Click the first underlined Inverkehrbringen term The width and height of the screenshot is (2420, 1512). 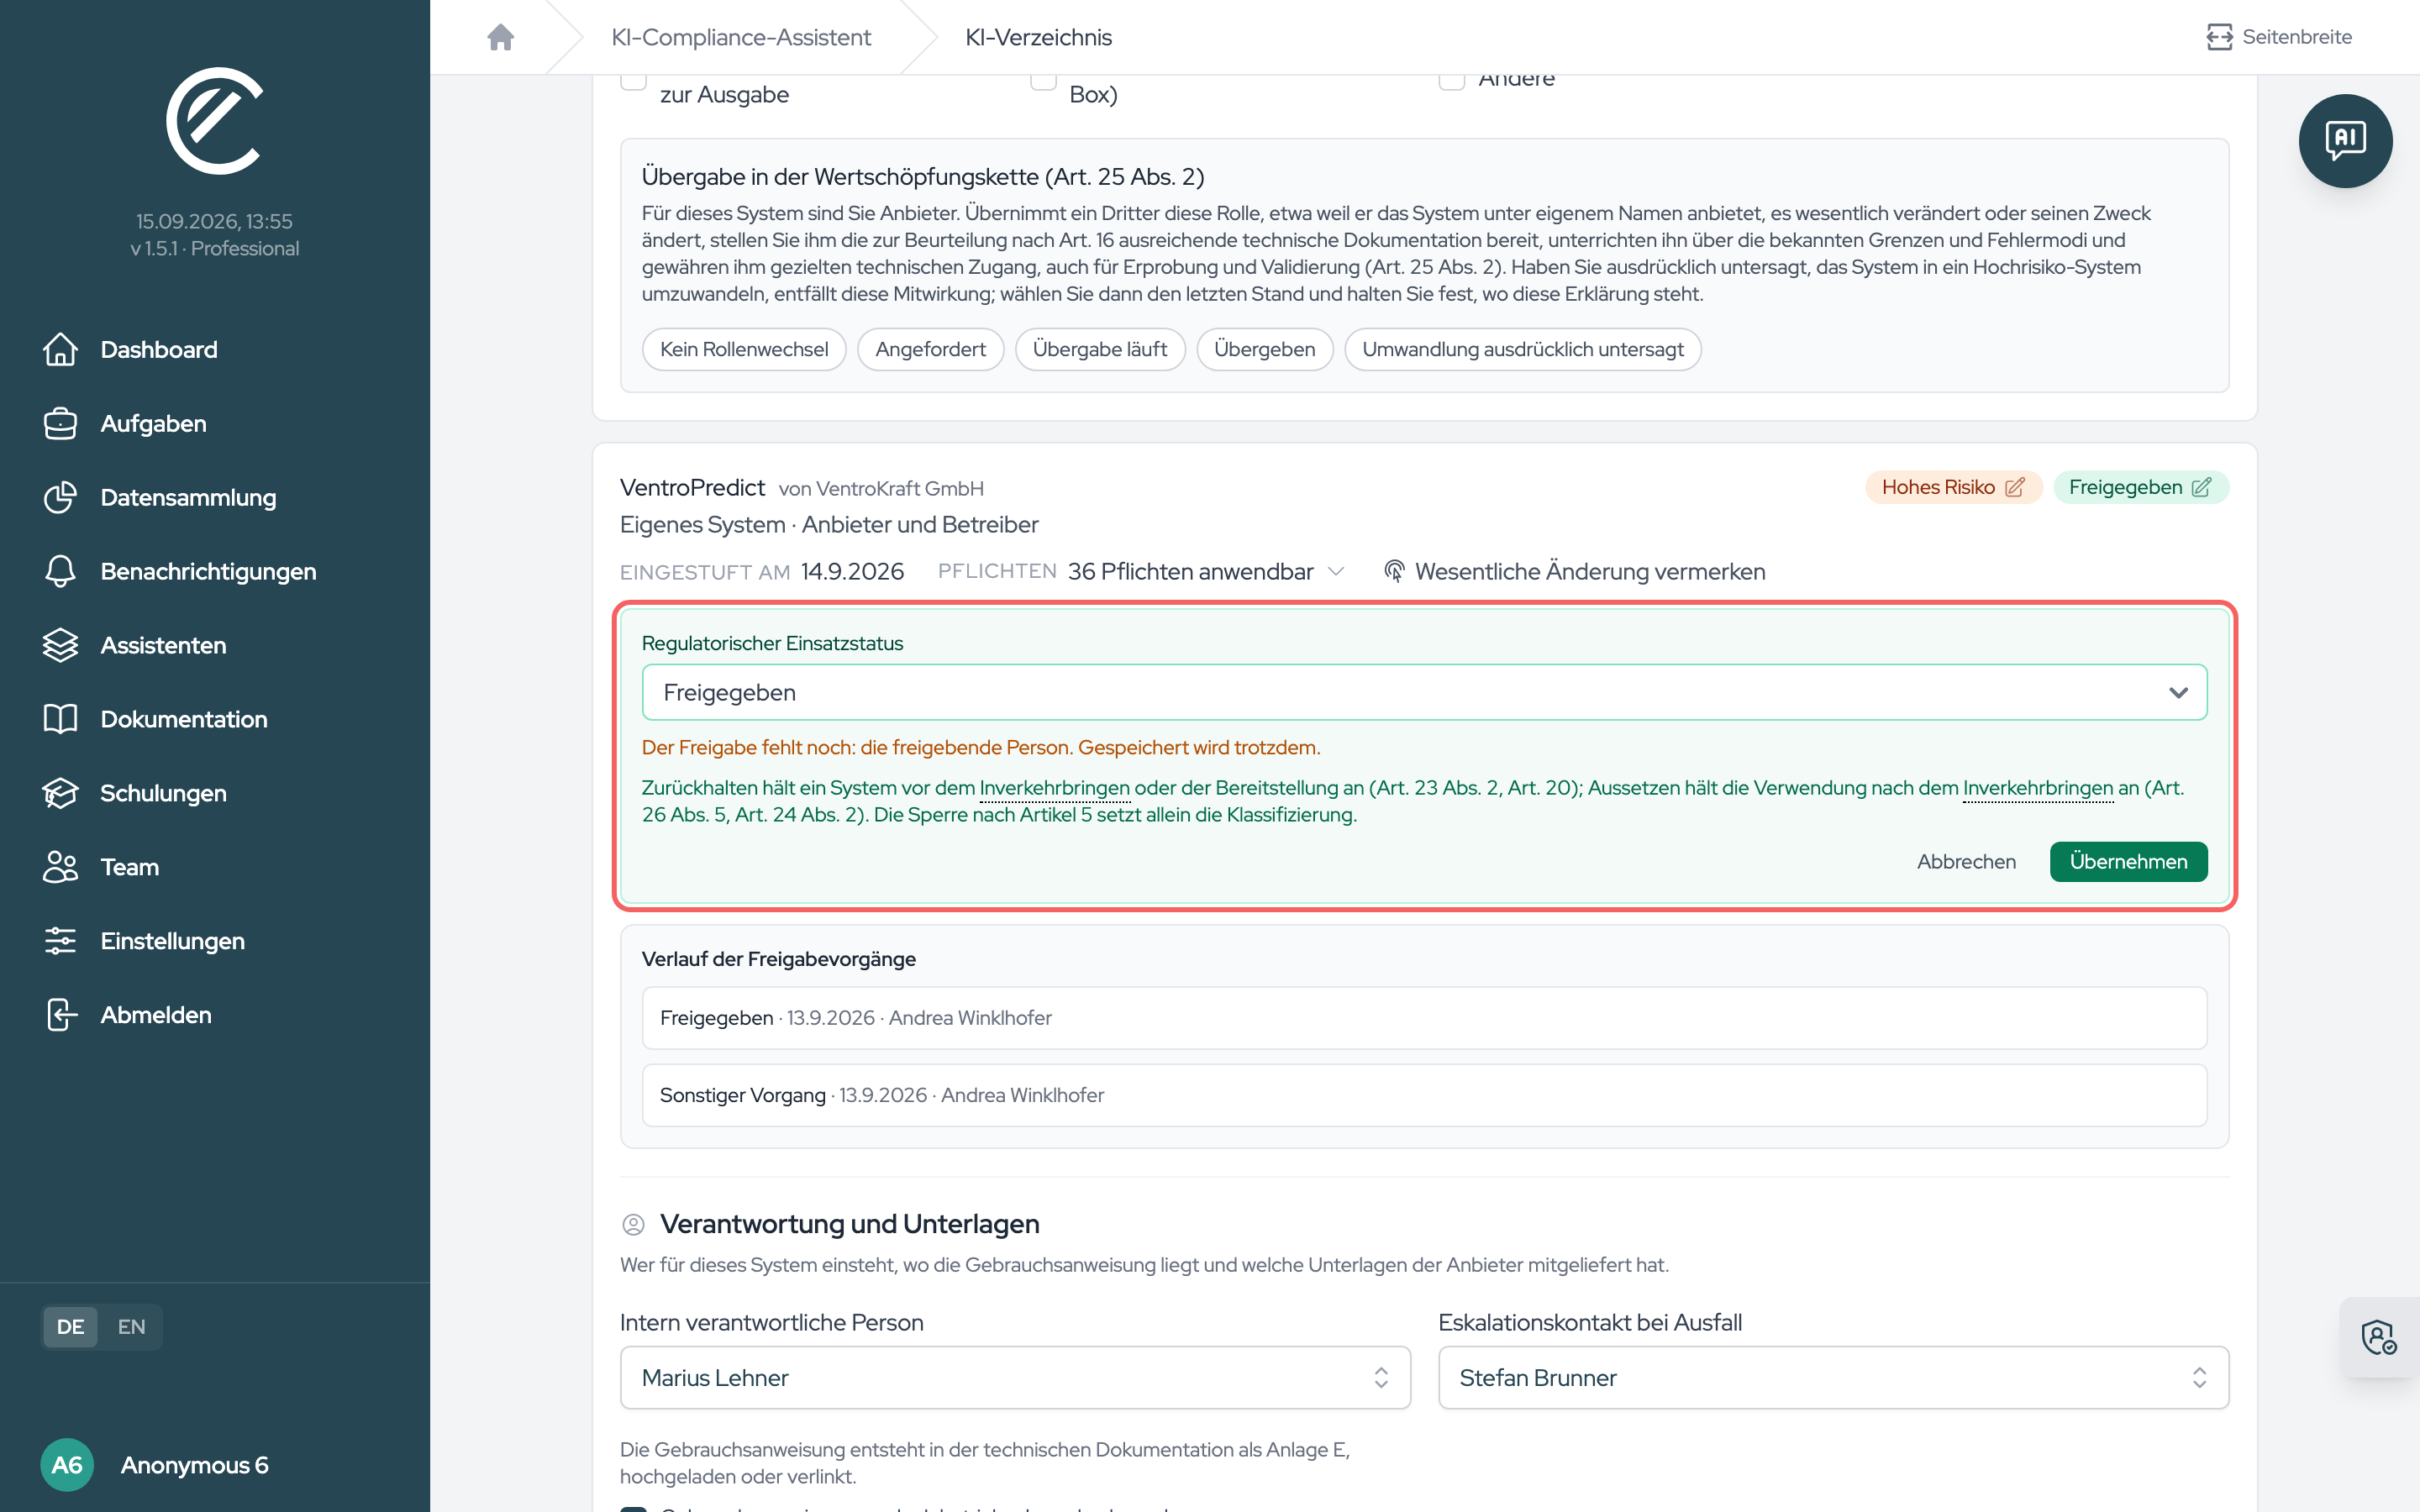tap(1054, 788)
